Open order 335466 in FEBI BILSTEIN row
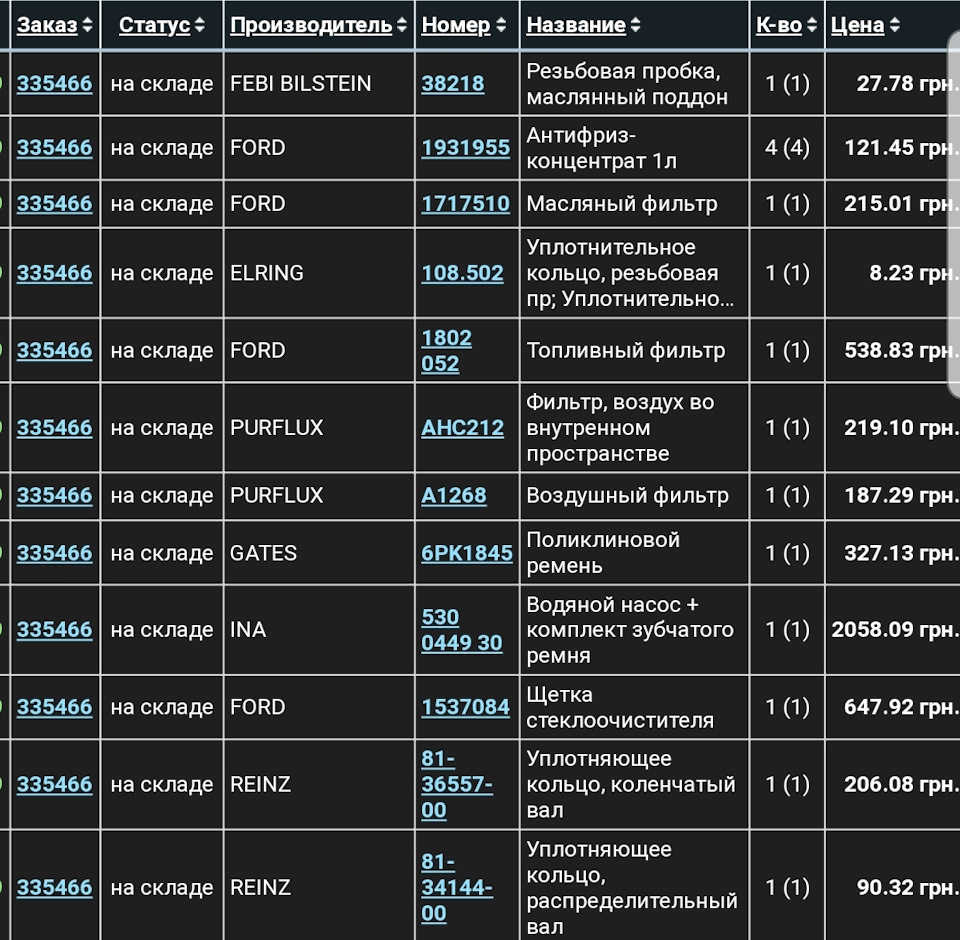This screenshot has height=940, width=960. click(x=54, y=83)
